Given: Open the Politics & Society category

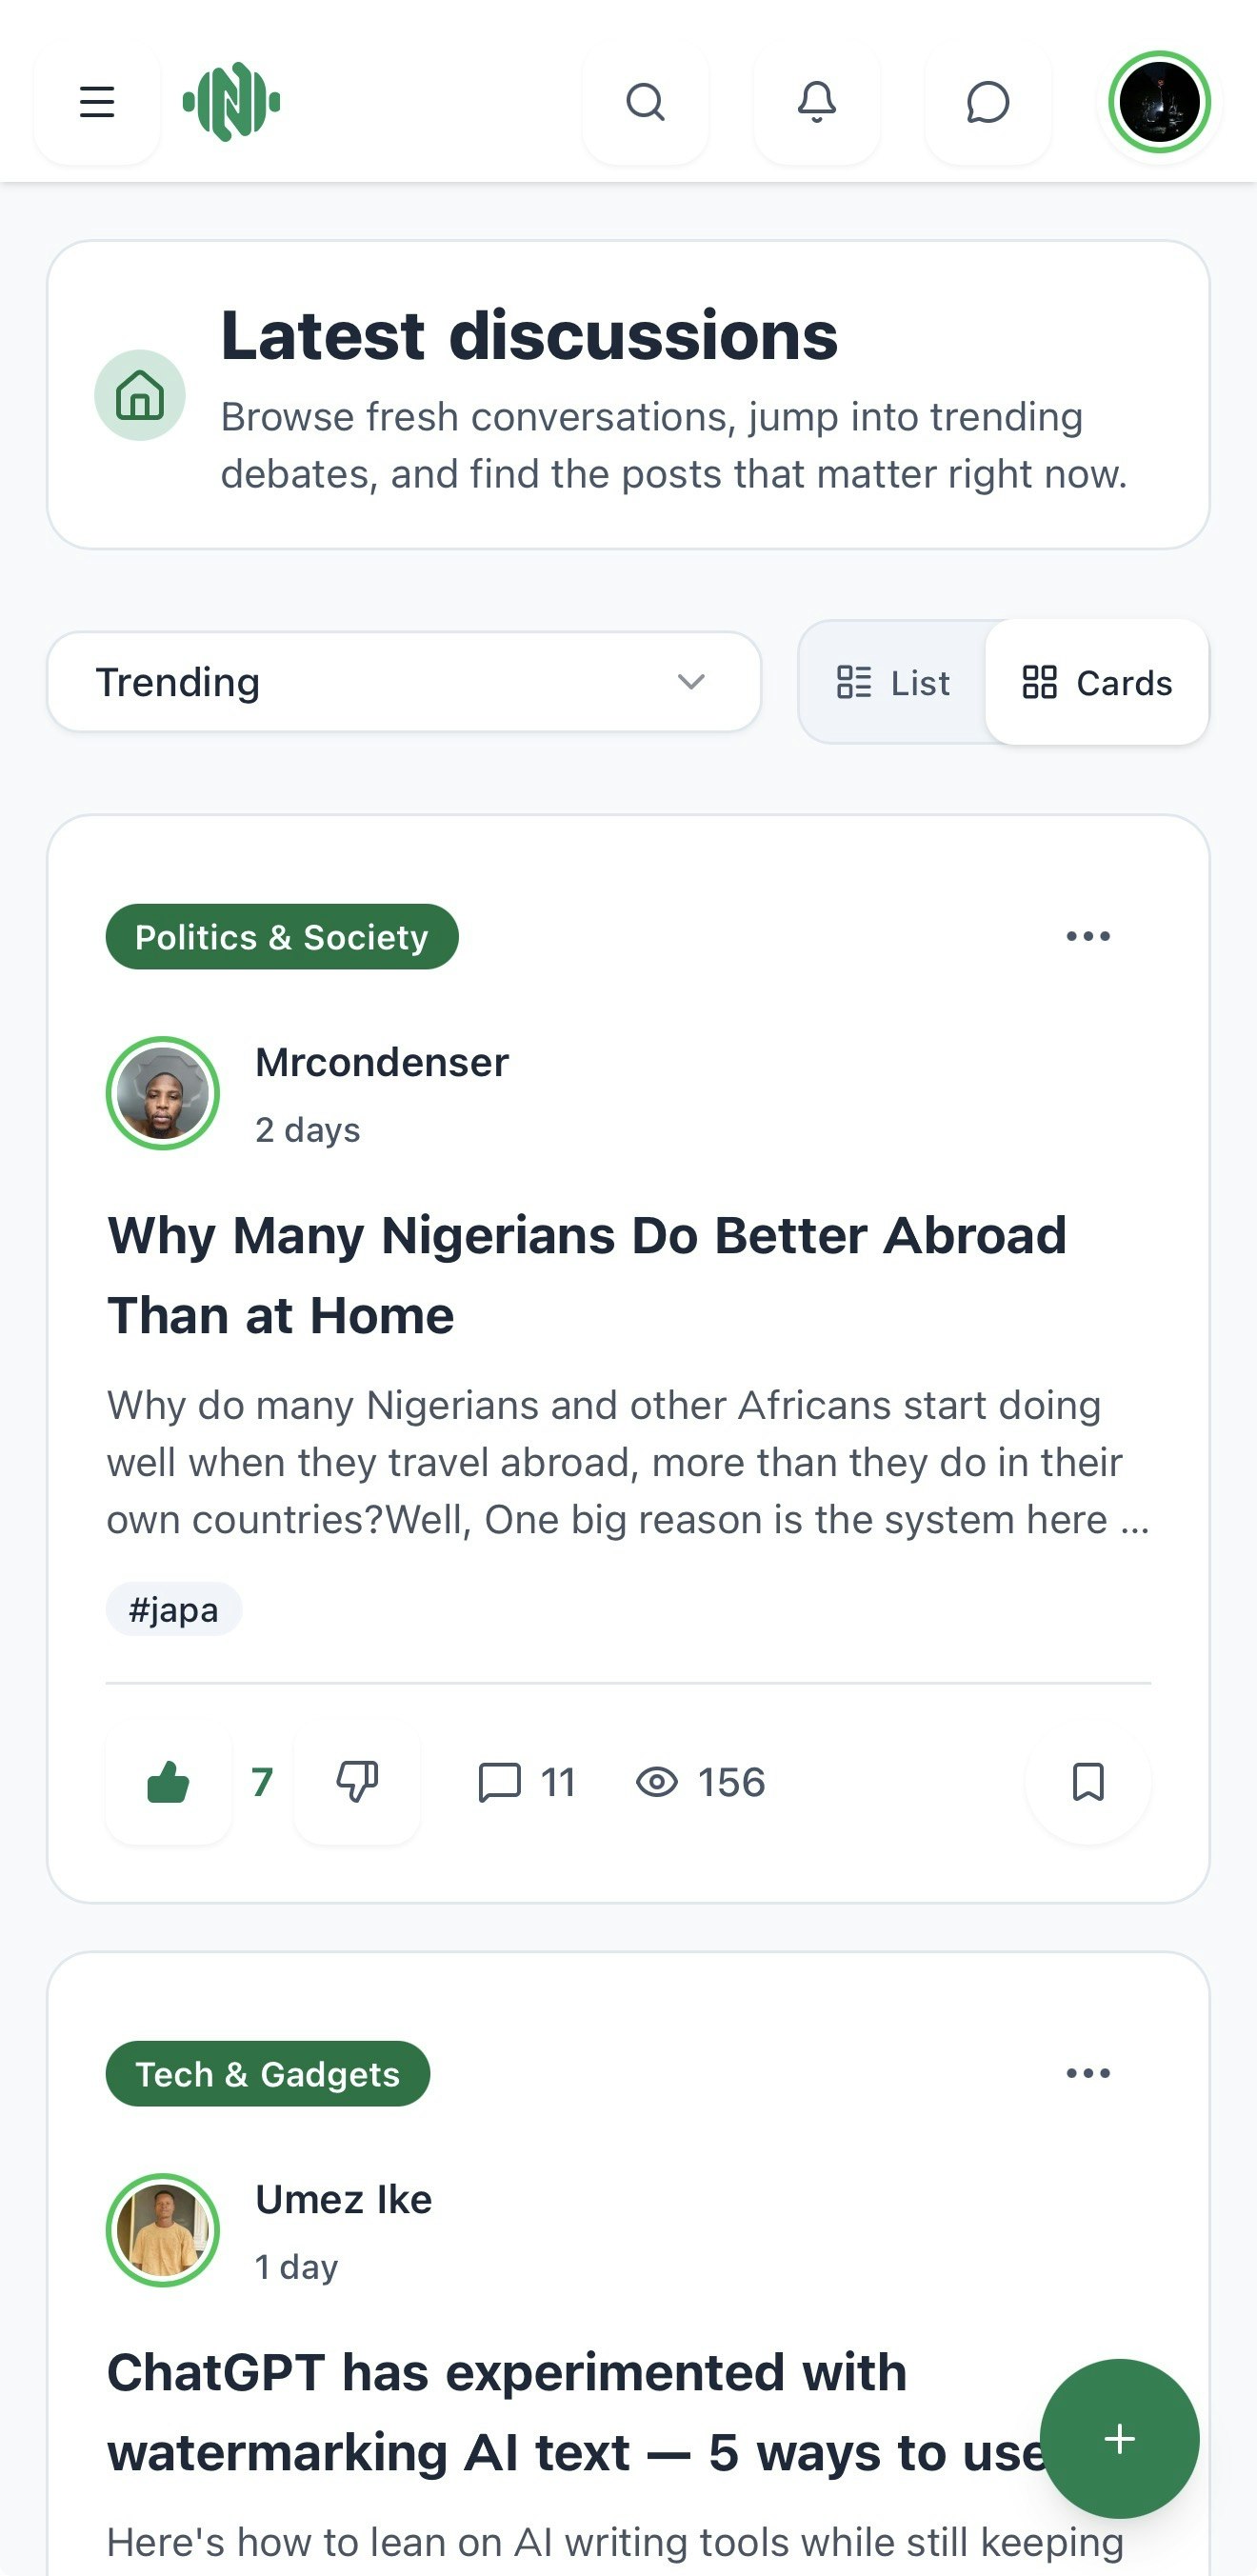Looking at the screenshot, I should click(x=282, y=937).
